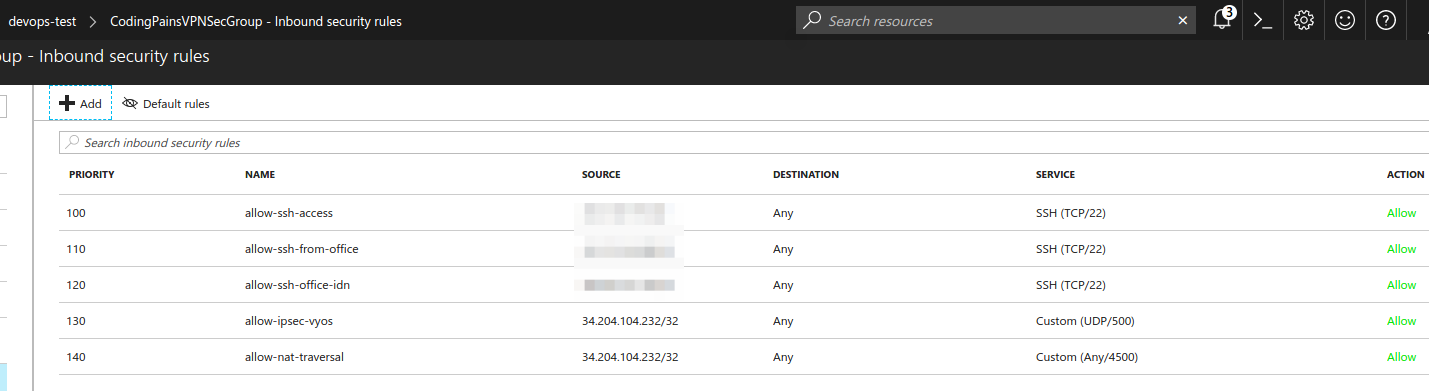Click Allow action of allow-nat-traversal

click(x=1401, y=357)
